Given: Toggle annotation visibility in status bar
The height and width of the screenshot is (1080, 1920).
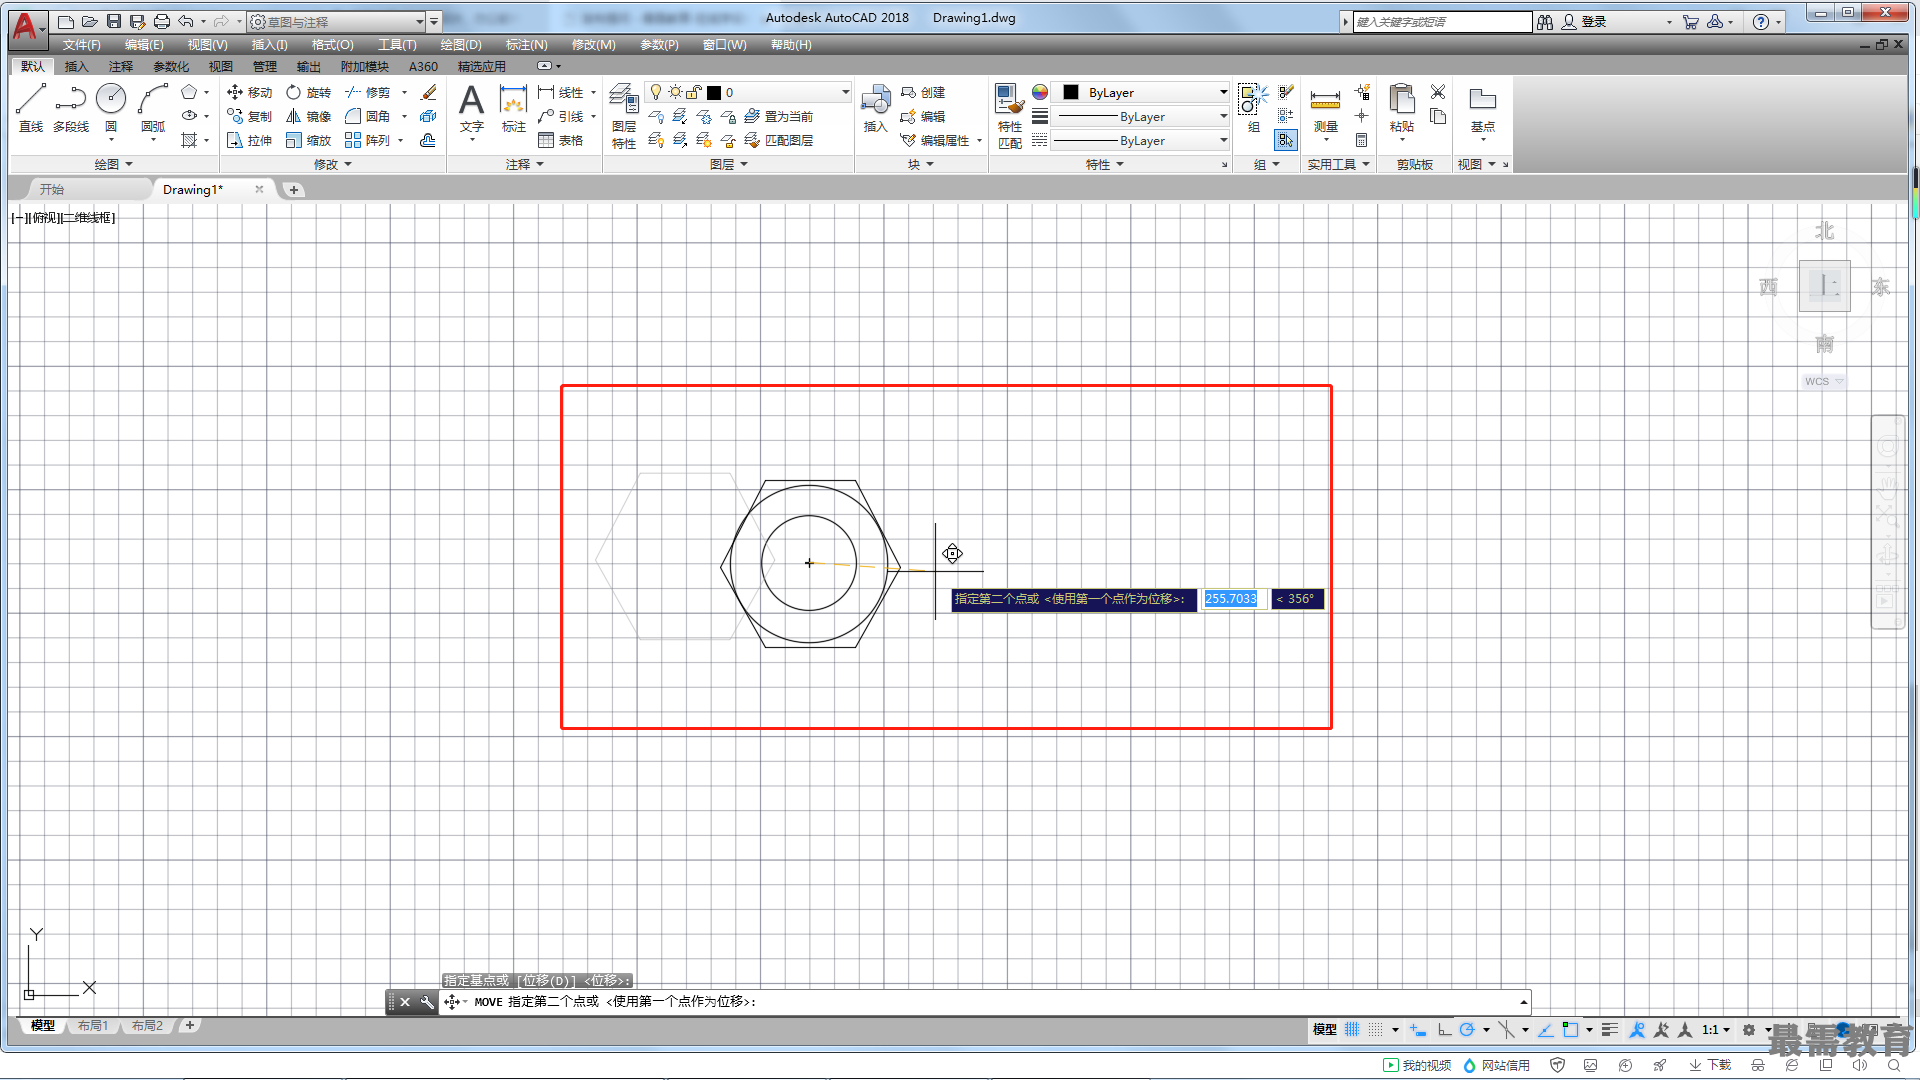Looking at the screenshot, I should pos(1637,1030).
